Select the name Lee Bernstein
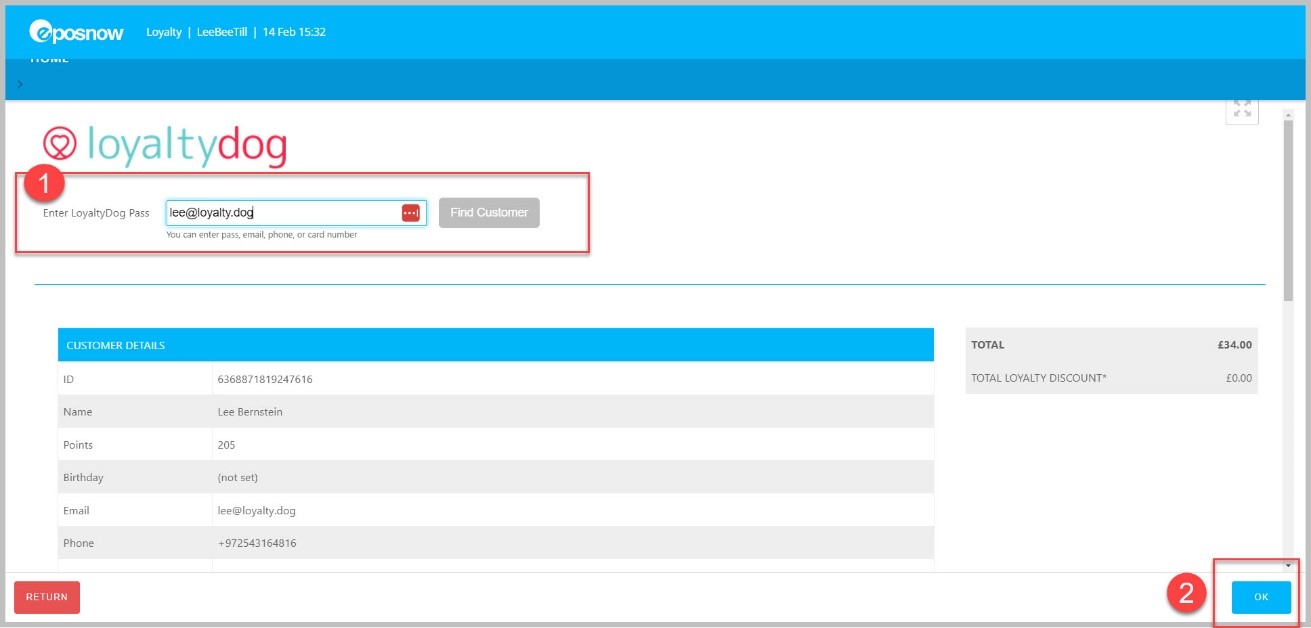The width and height of the screenshot is (1311, 628). click(x=250, y=412)
